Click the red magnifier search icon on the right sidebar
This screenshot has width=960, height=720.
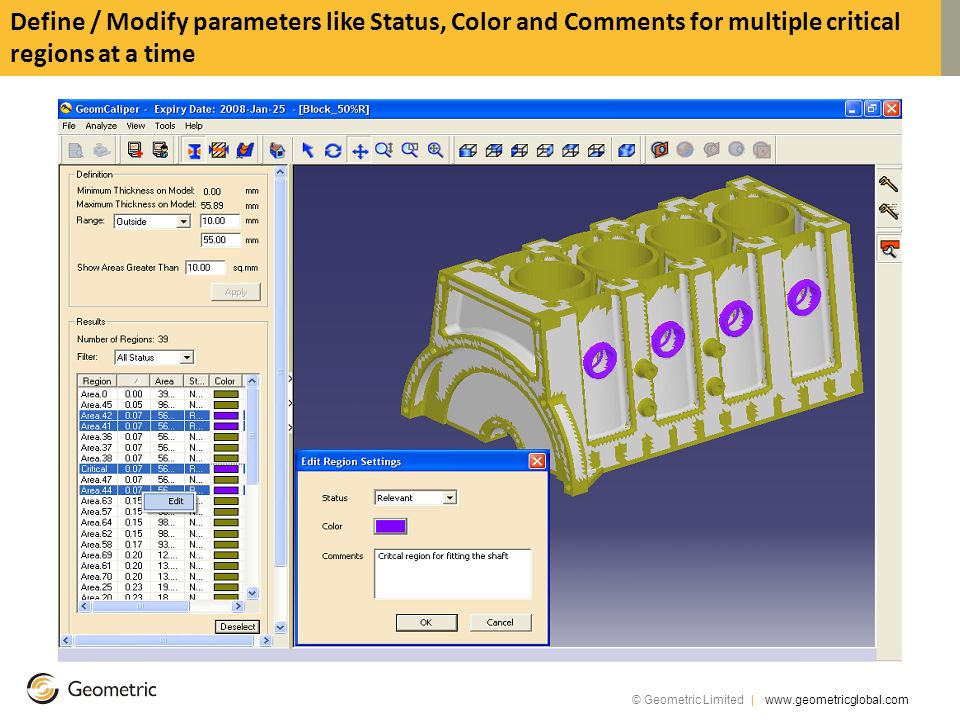click(x=889, y=249)
